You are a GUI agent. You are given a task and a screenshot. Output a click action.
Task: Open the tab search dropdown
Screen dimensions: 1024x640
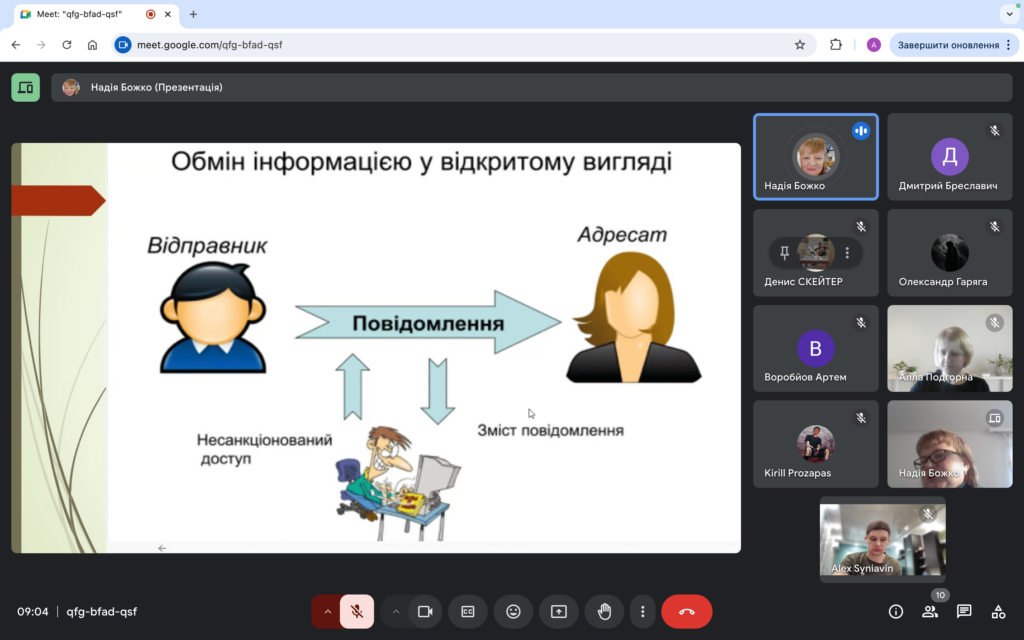(1010, 14)
